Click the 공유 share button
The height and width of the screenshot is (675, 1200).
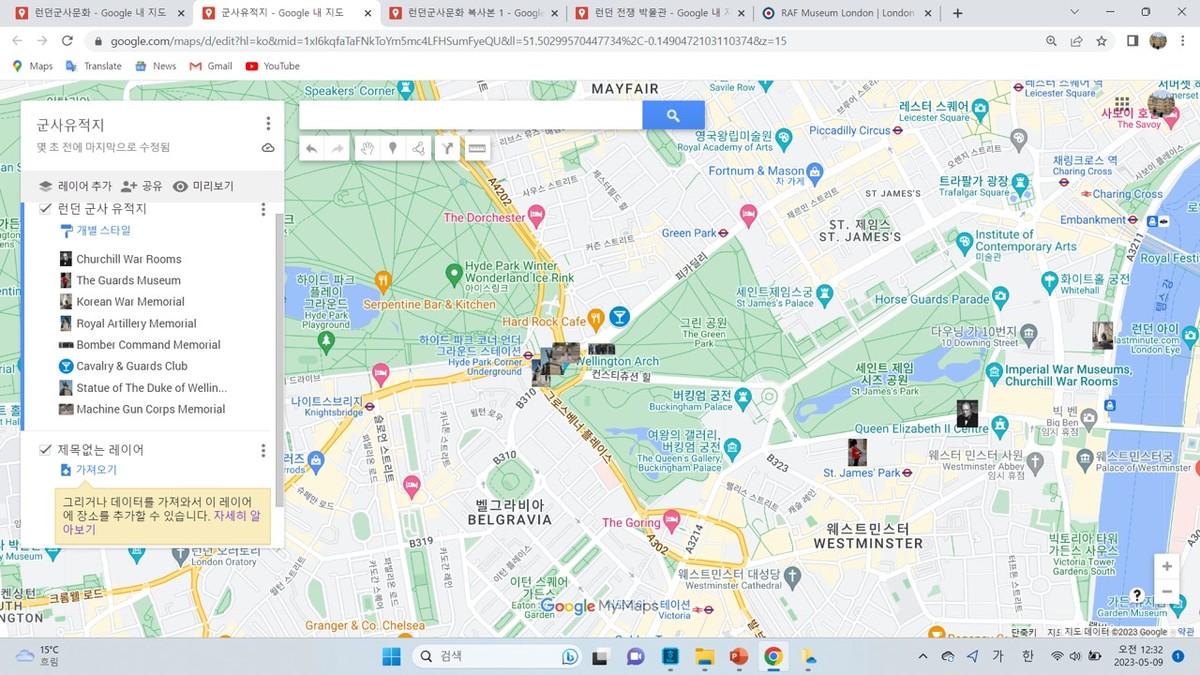[x=141, y=186]
